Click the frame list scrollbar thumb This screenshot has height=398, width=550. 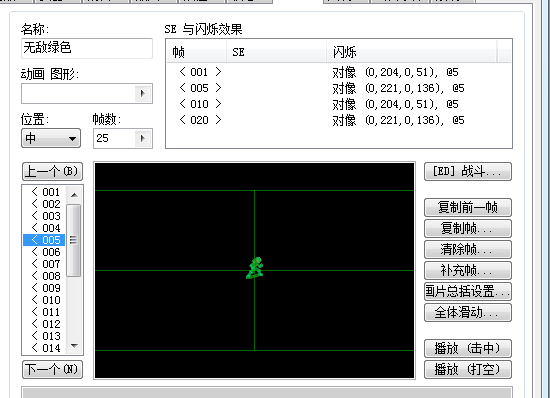(74, 240)
